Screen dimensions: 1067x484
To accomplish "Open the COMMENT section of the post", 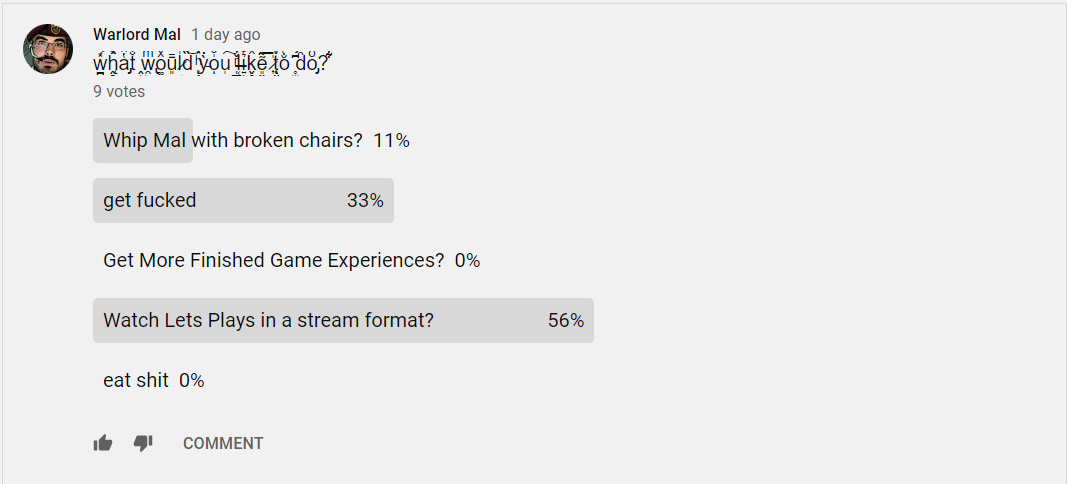I will [223, 443].
